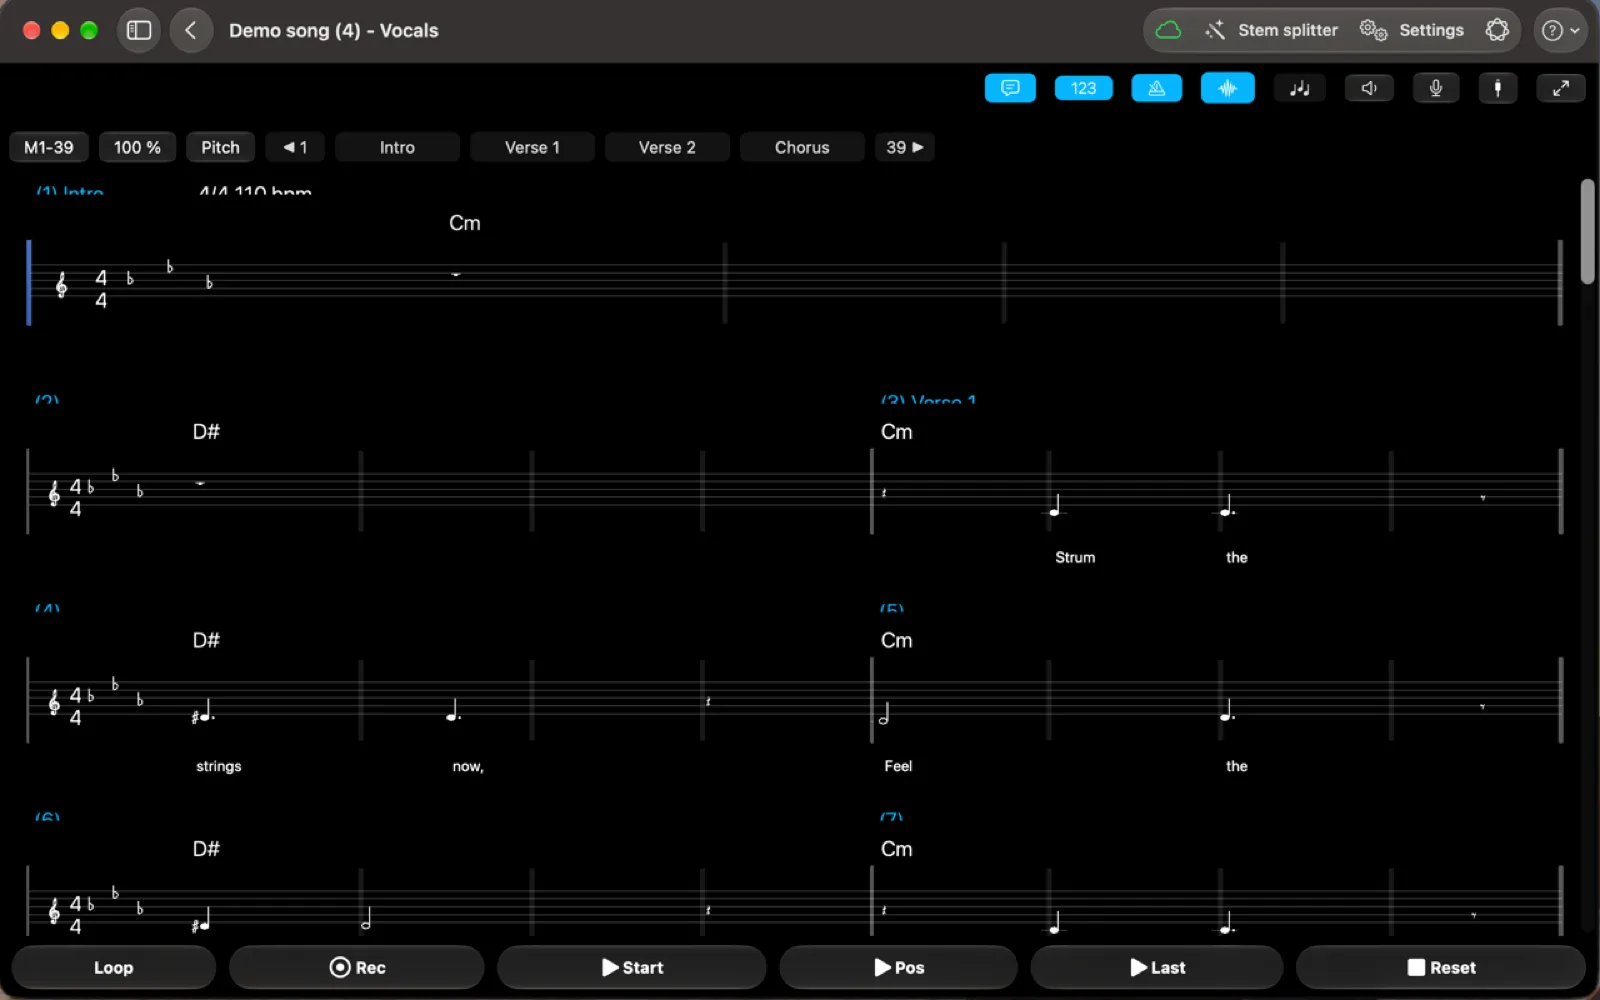The image size is (1600, 1000).
Task: Toggle the music notes display
Action: (1299, 88)
